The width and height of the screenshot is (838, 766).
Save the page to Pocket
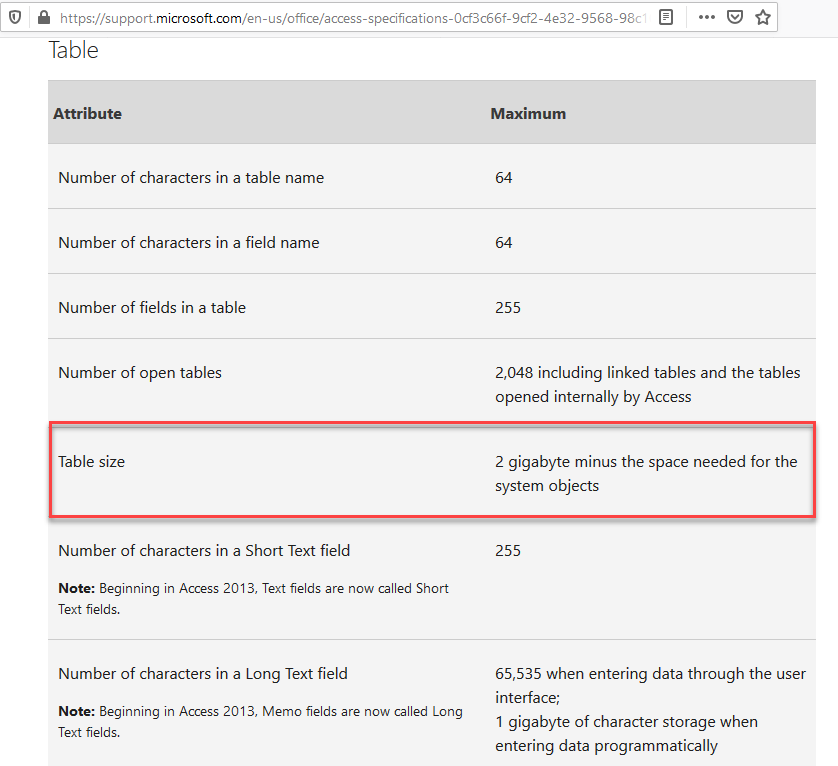[x=735, y=18]
